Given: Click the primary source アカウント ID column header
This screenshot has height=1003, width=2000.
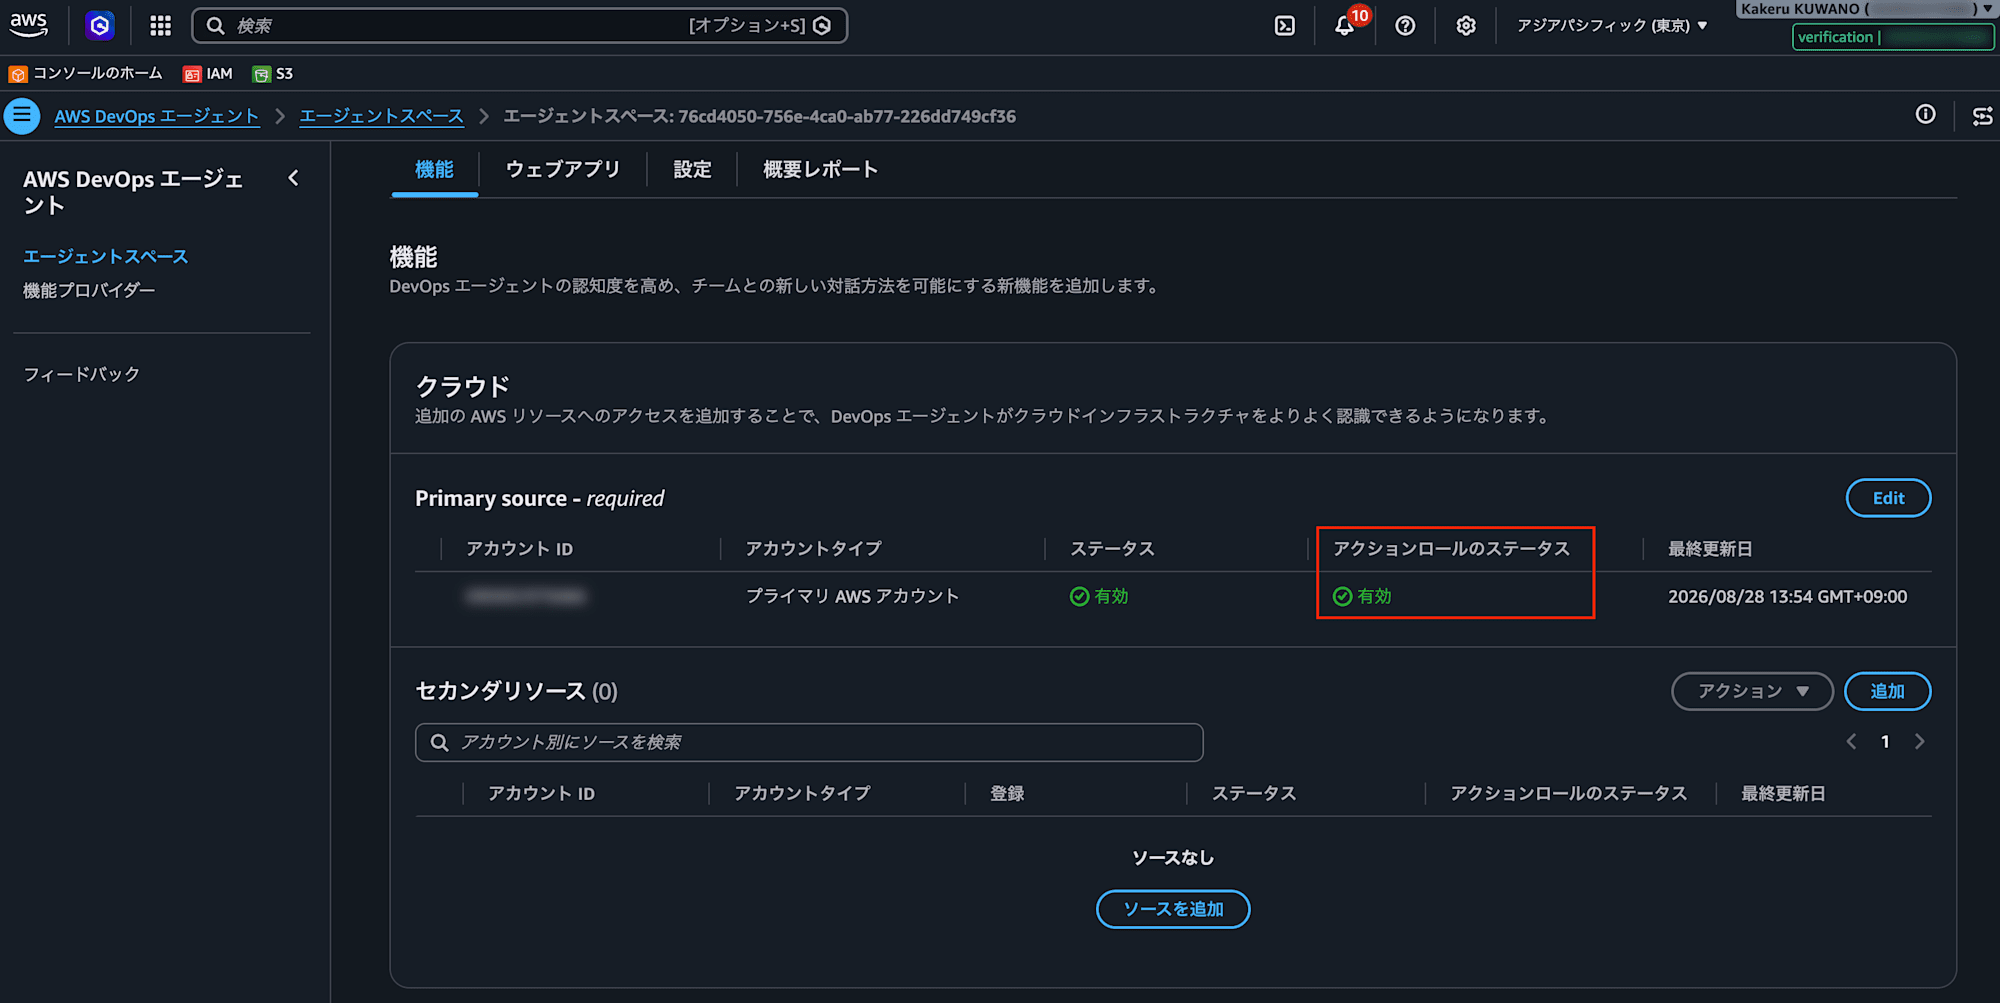Looking at the screenshot, I should 519,549.
